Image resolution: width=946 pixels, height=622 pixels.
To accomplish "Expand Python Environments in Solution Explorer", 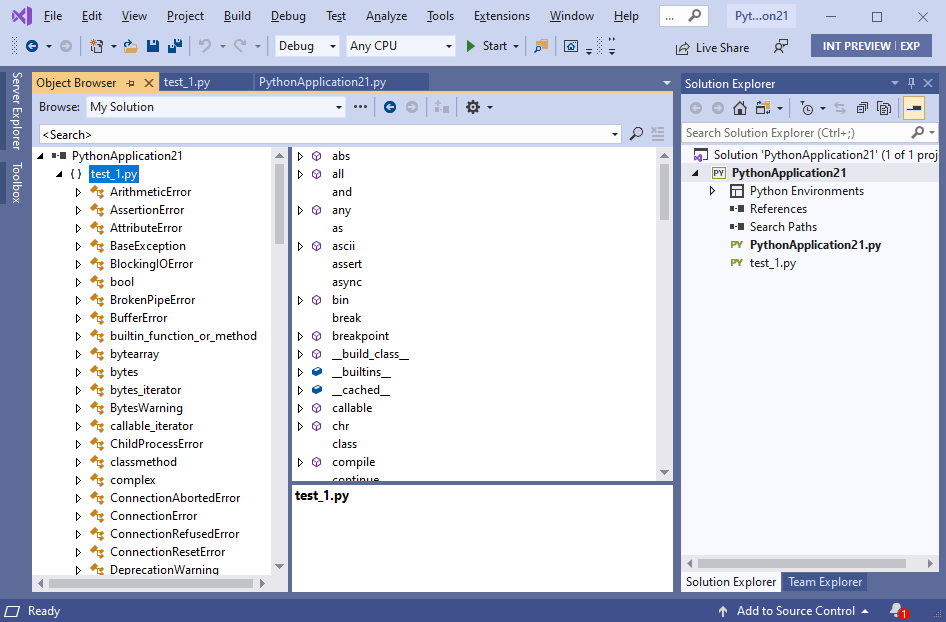I will coord(713,191).
